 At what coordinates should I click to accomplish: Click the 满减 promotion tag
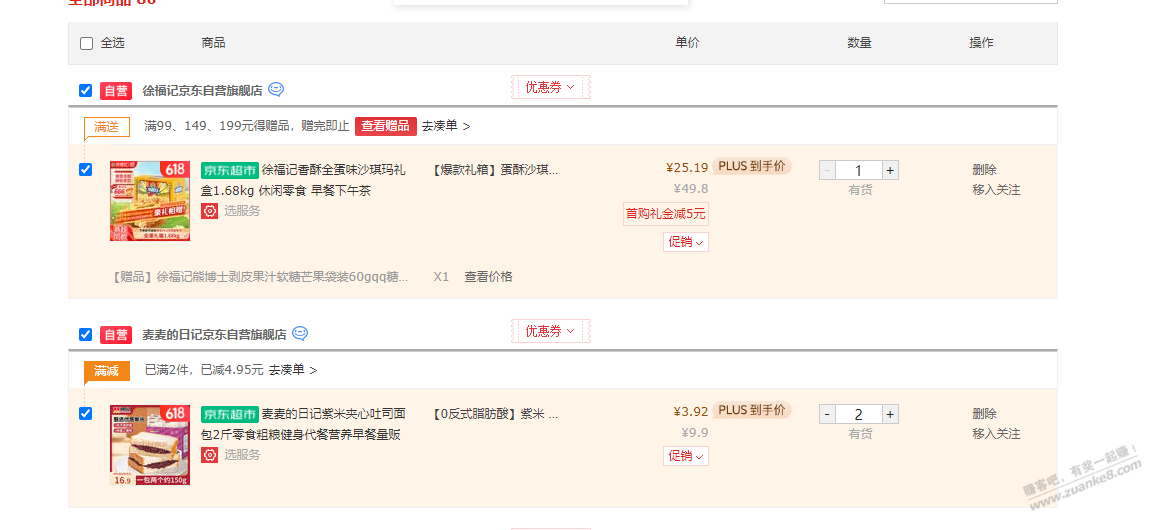107,371
